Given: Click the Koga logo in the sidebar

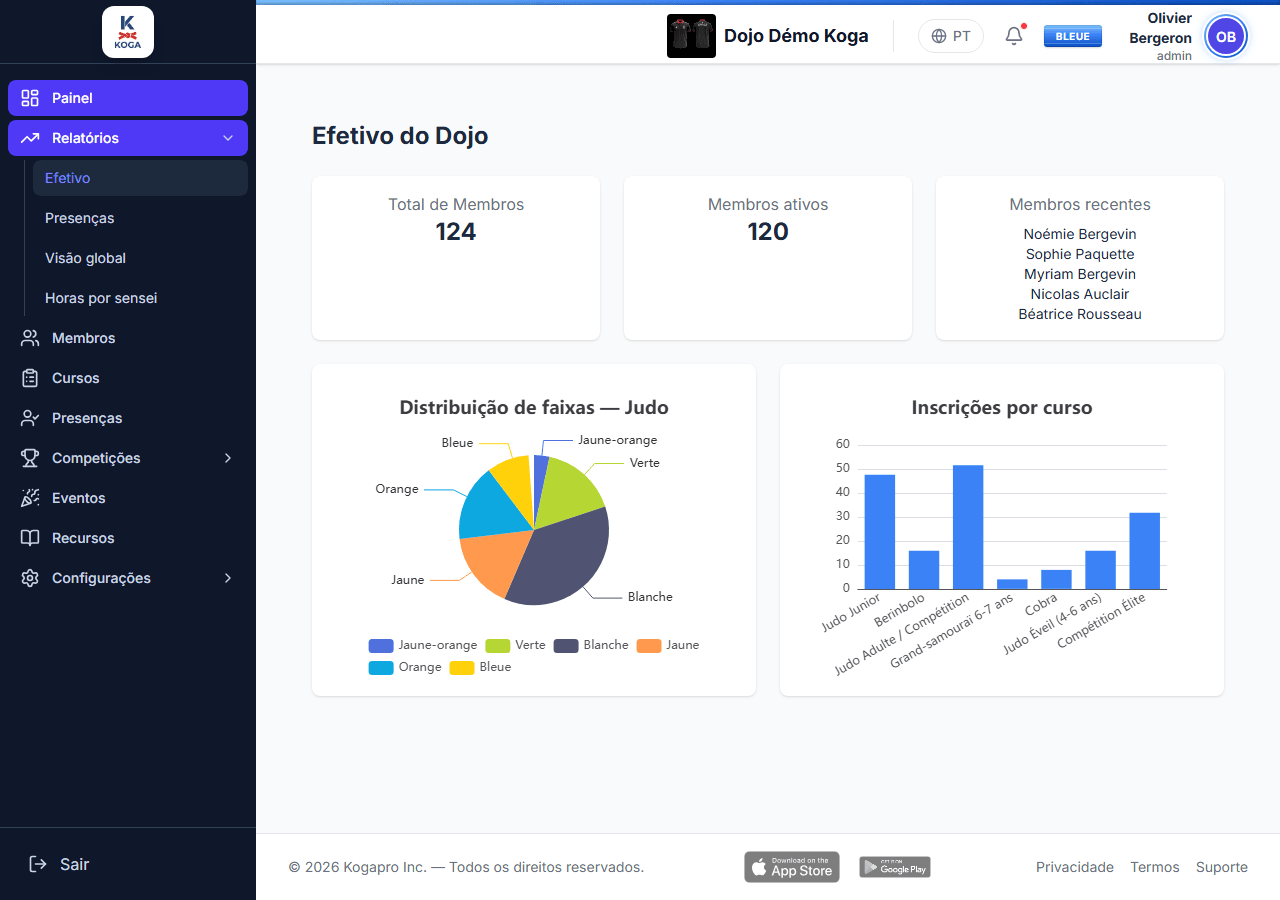Looking at the screenshot, I should tap(128, 32).
